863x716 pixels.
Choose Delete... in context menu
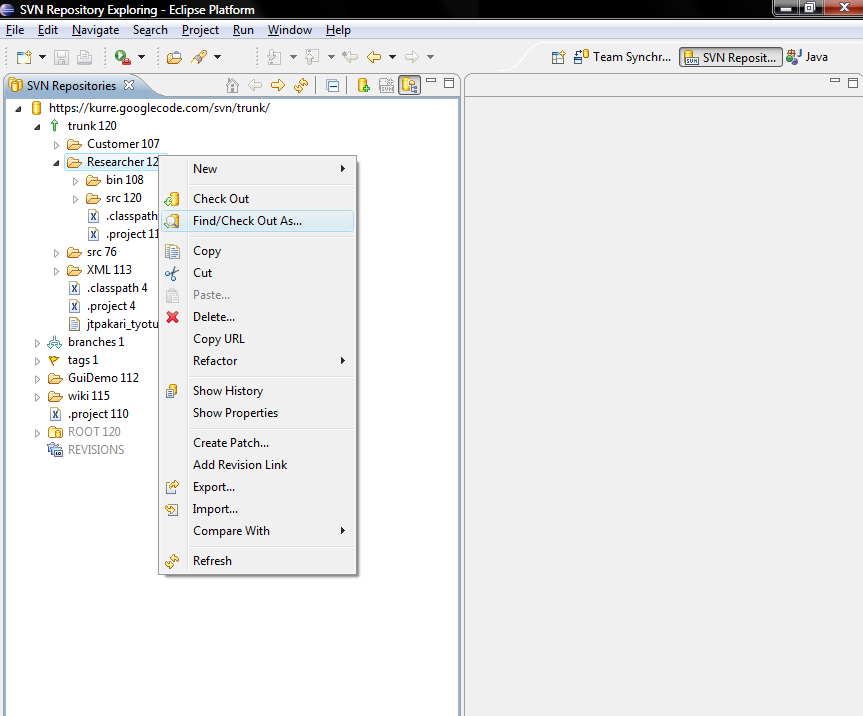tap(258, 317)
